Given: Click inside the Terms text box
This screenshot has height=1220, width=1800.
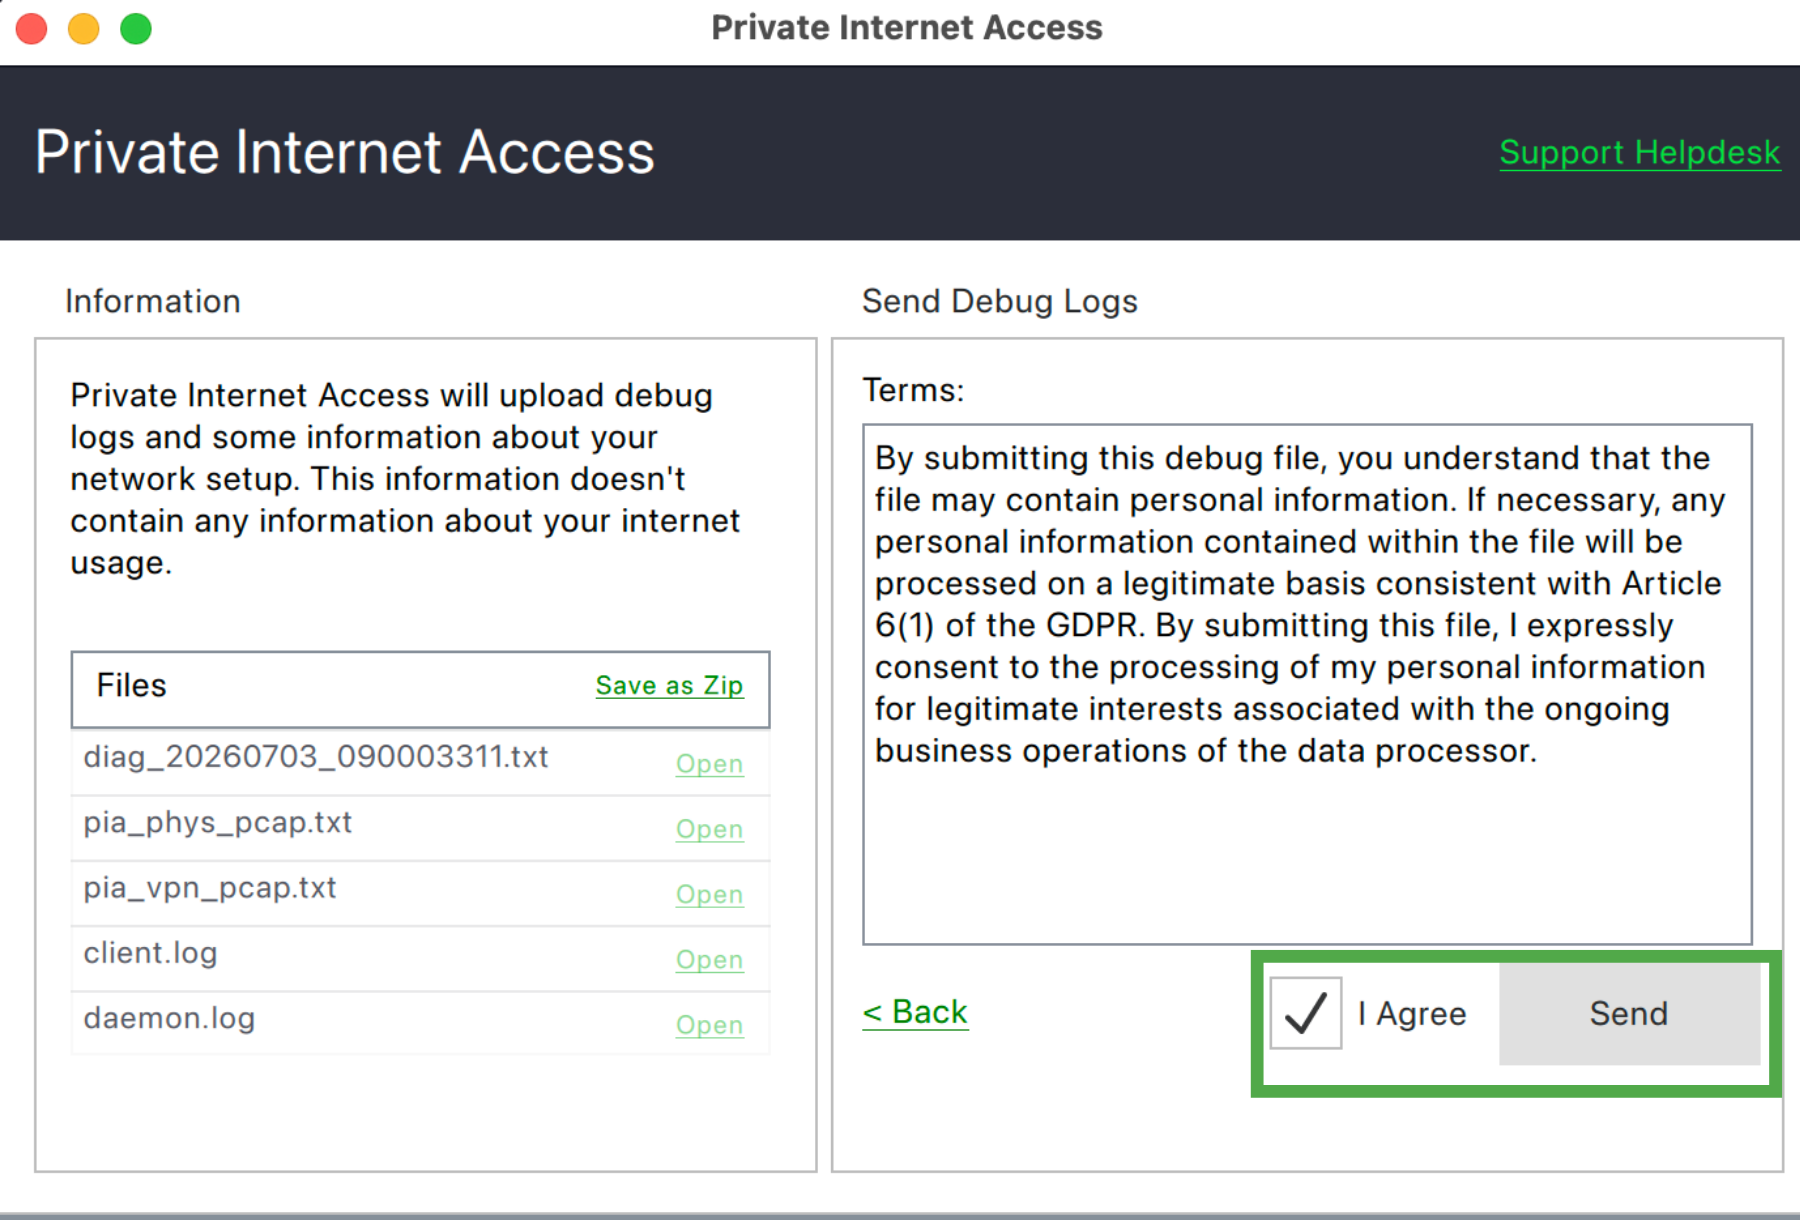Looking at the screenshot, I should (1307, 684).
